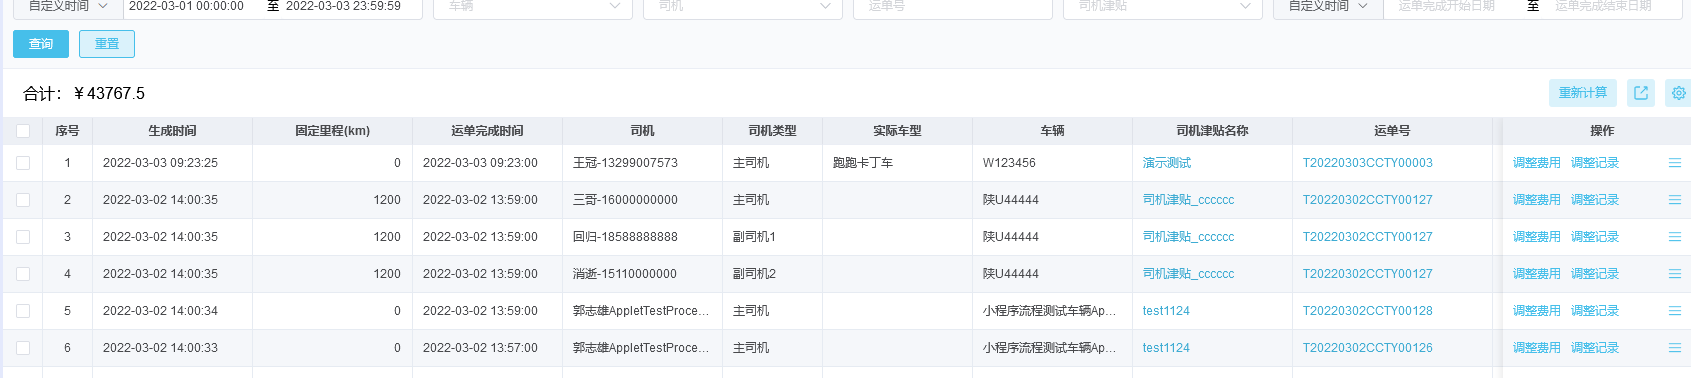Image resolution: width=1691 pixels, height=378 pixels.
Task: Open 司机津贴_cccccc link in row 2
Action: click(x=1188, y=200)
